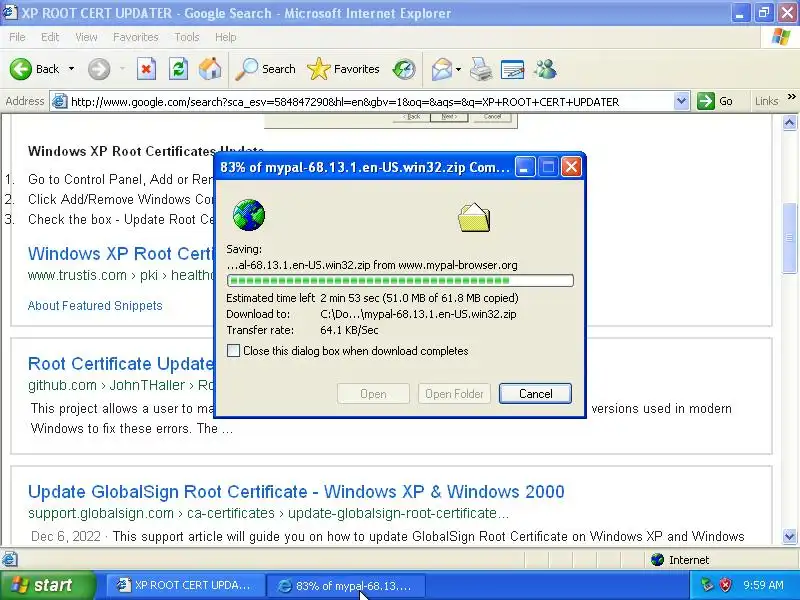Screen dimensions: 800x600
Task: Open the Windows XP Root Certi... result link
Action: tap(120, 254)
